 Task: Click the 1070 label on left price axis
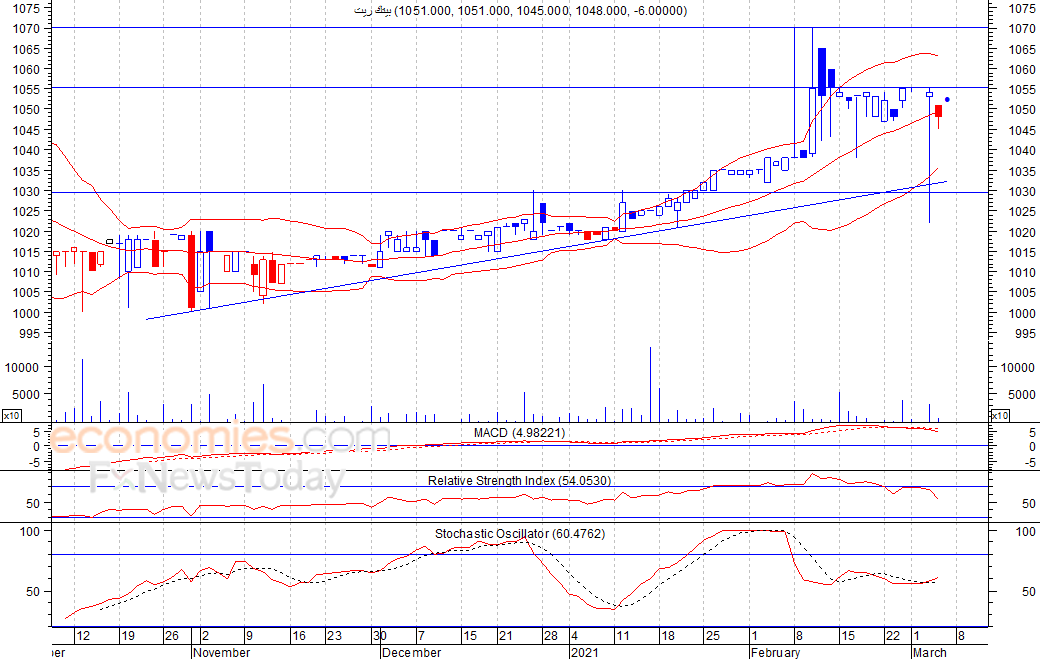click(x=27, y=29)
